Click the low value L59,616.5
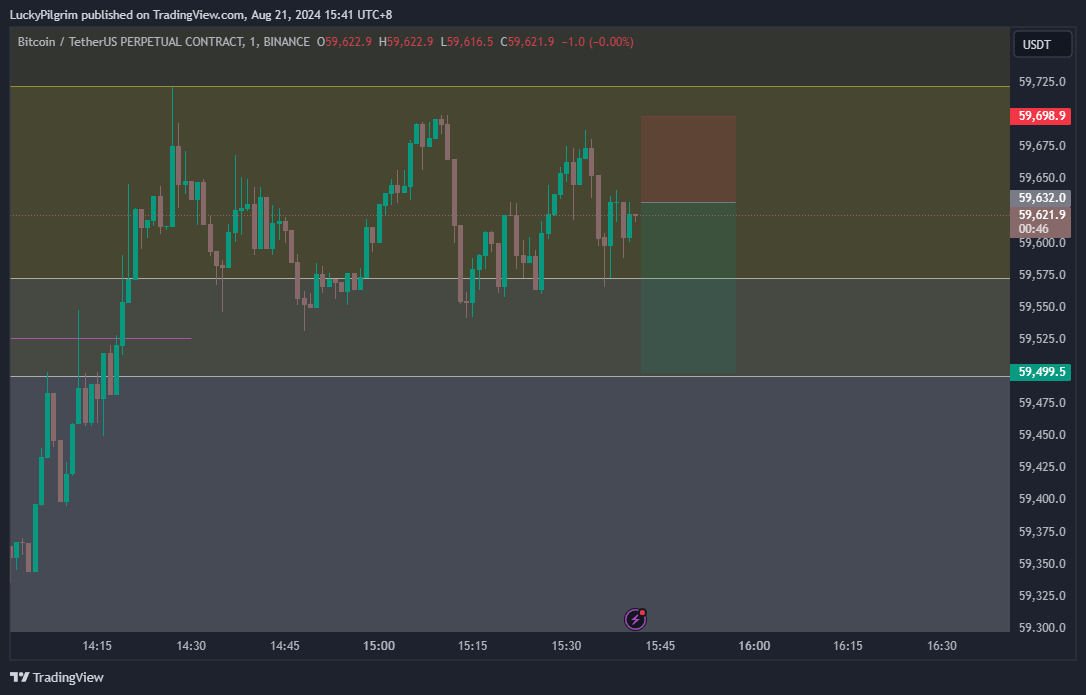 click(x=467, y=42)
